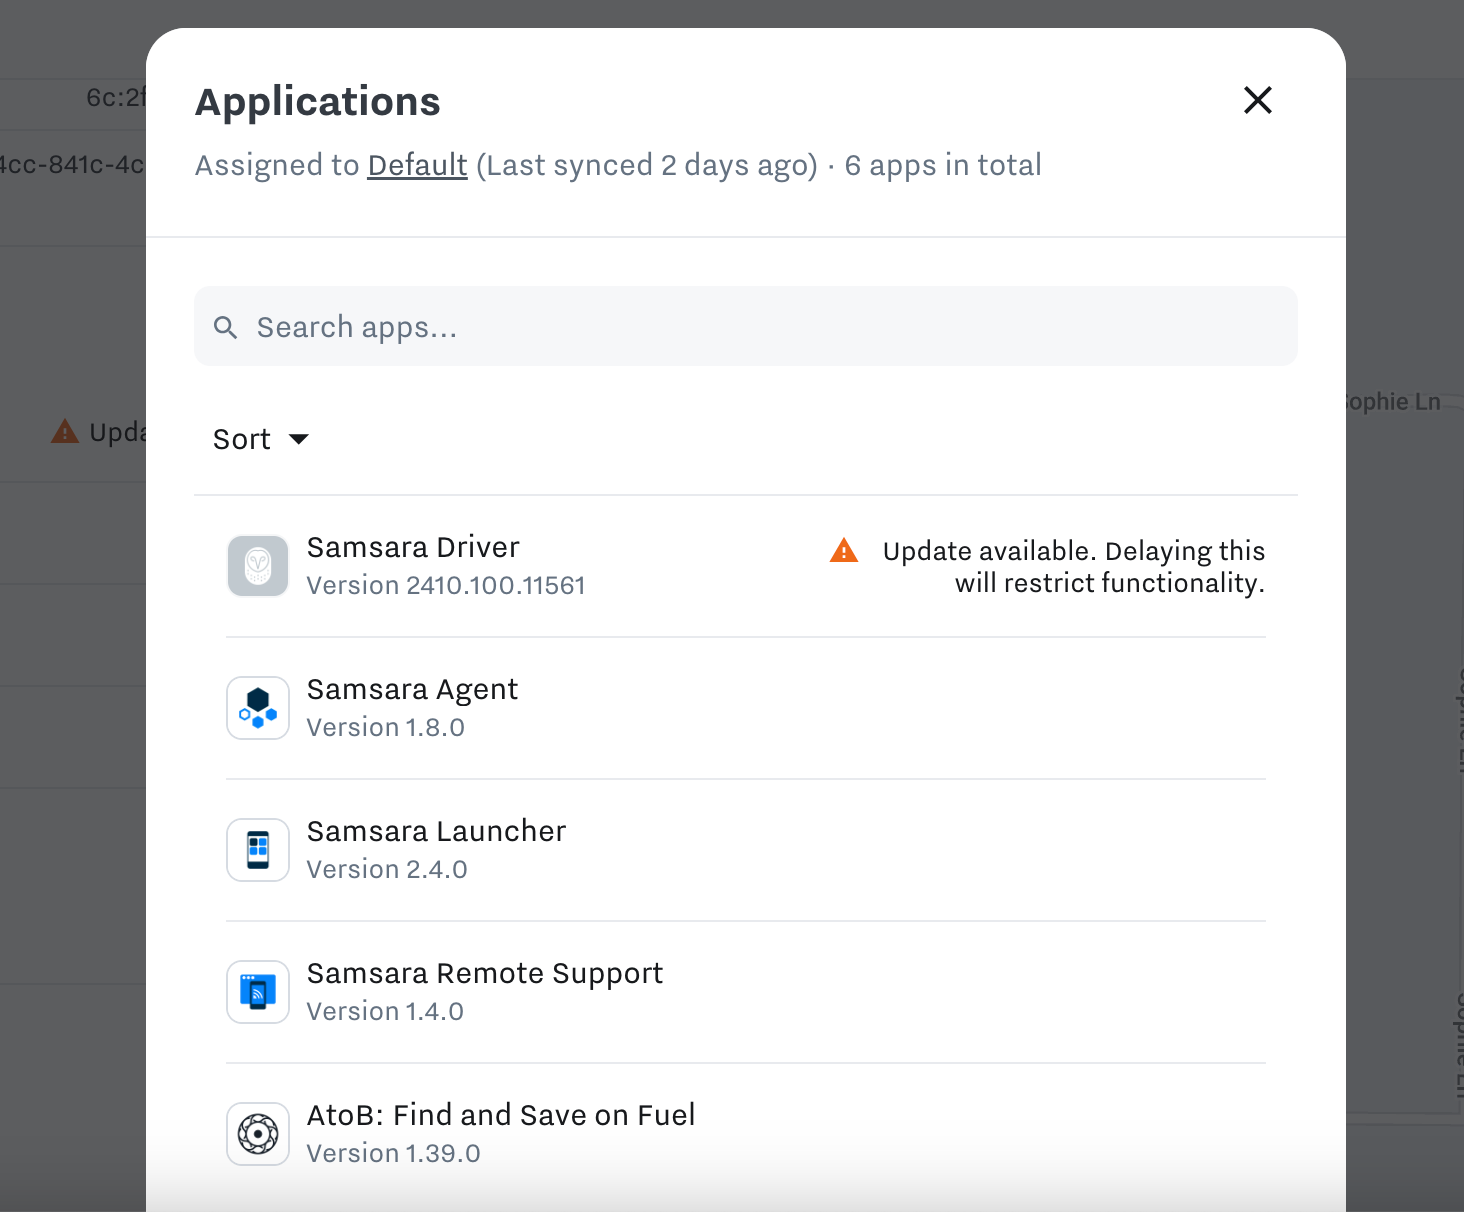Click the AtoB: Find and Save on Fuel icon
The image size is (1464, 1212).
pyautogui.click(x=257, y=1133)
